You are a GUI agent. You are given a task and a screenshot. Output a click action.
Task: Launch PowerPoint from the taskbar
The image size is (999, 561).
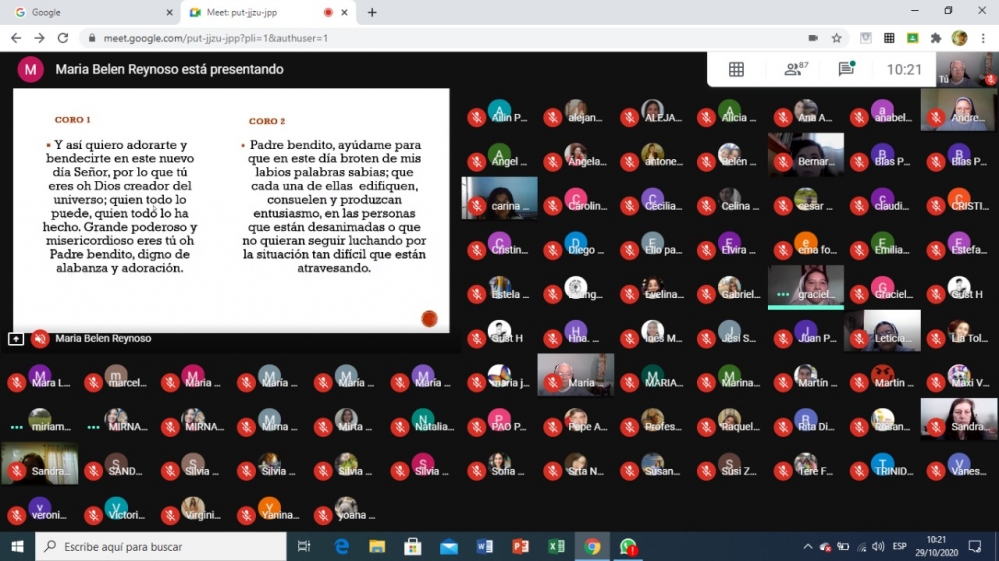point(520,547)
